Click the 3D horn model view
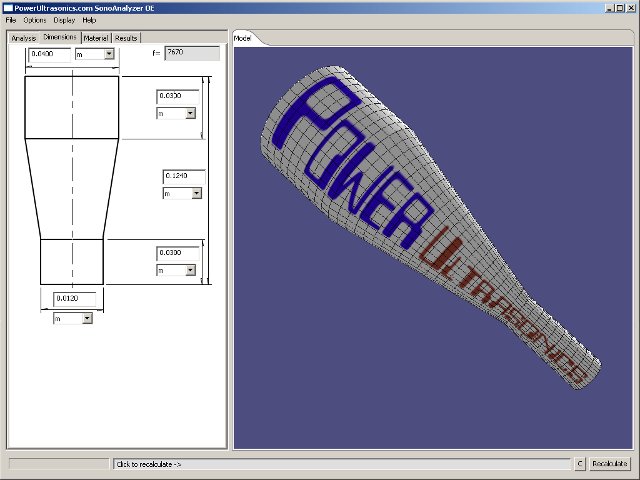The image size is (640, 480). coord(433,248)
